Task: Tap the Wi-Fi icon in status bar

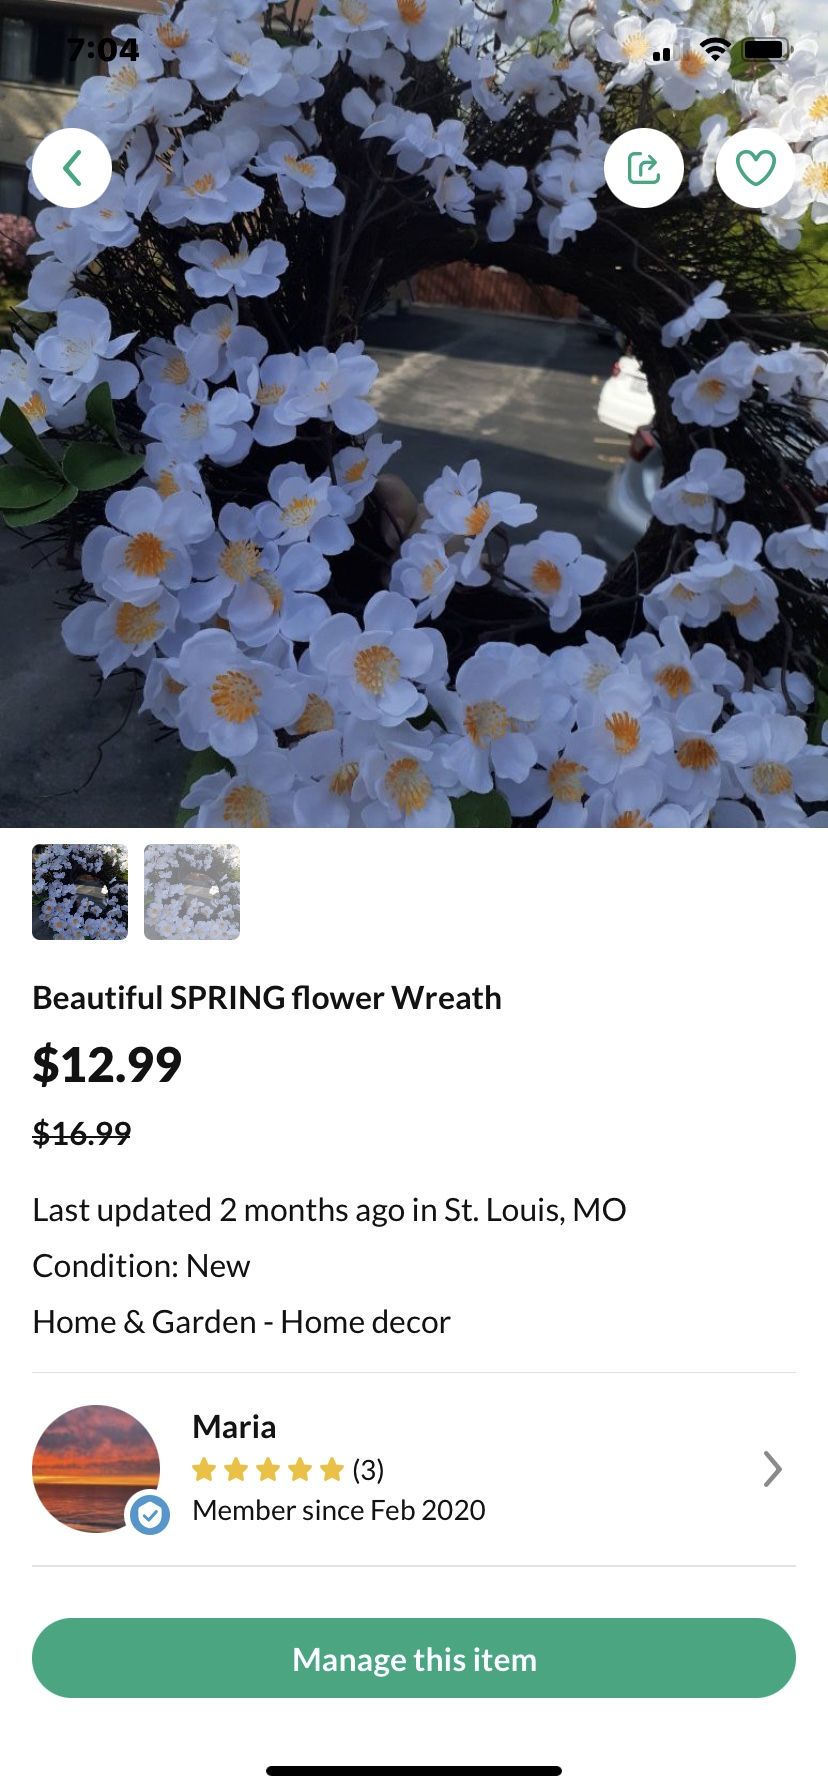Action: click(715, 48)
